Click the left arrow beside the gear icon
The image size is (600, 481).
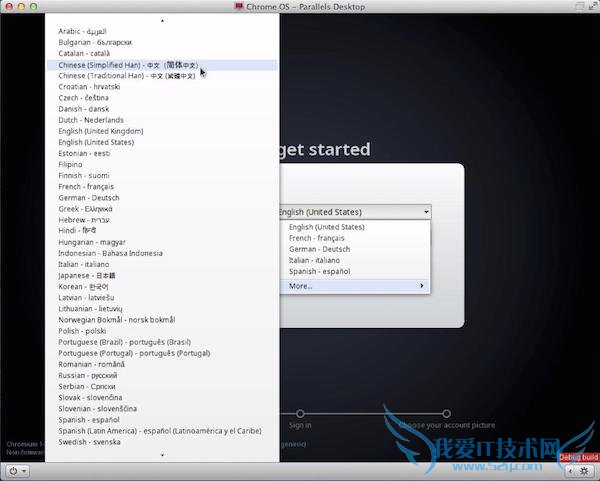coord(571,471)
